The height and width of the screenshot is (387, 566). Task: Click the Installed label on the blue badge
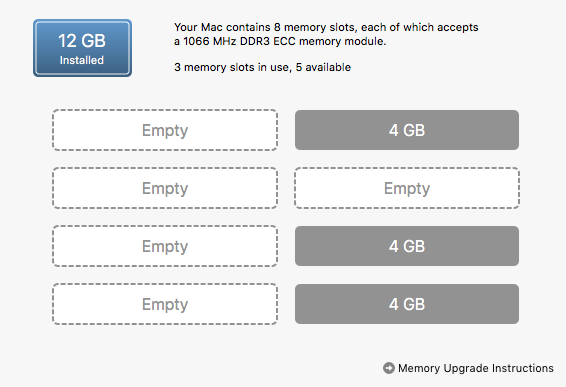(82, 60)
